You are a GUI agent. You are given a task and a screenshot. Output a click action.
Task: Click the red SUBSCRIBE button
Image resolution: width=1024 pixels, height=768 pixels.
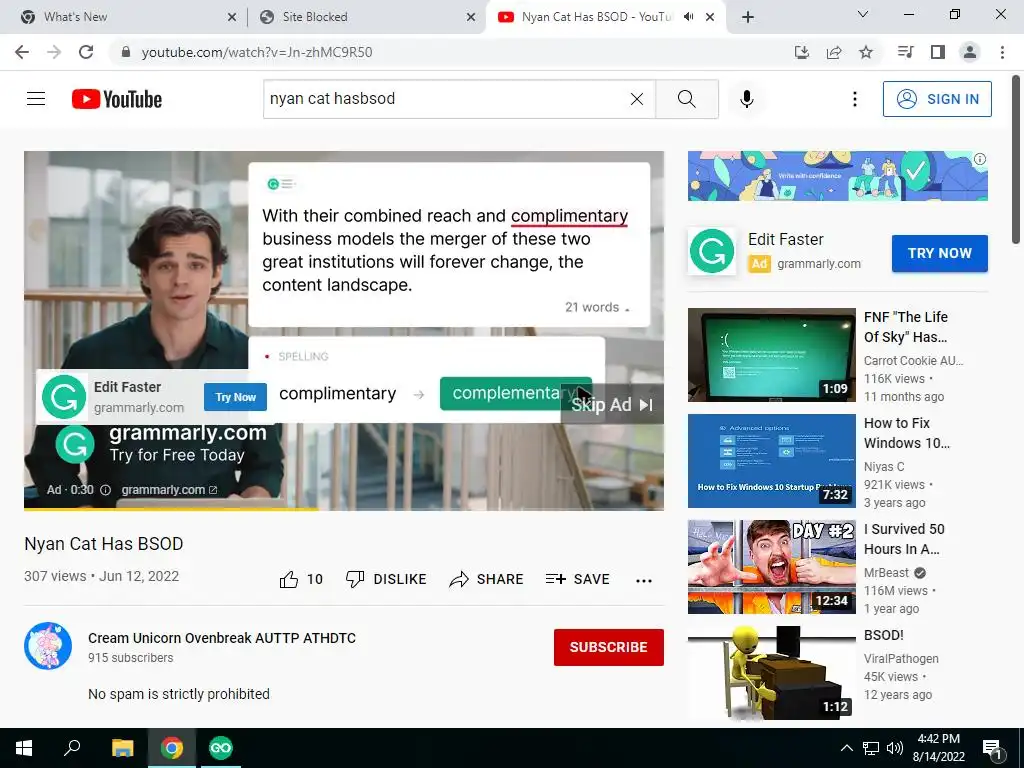tap(609, 647)
